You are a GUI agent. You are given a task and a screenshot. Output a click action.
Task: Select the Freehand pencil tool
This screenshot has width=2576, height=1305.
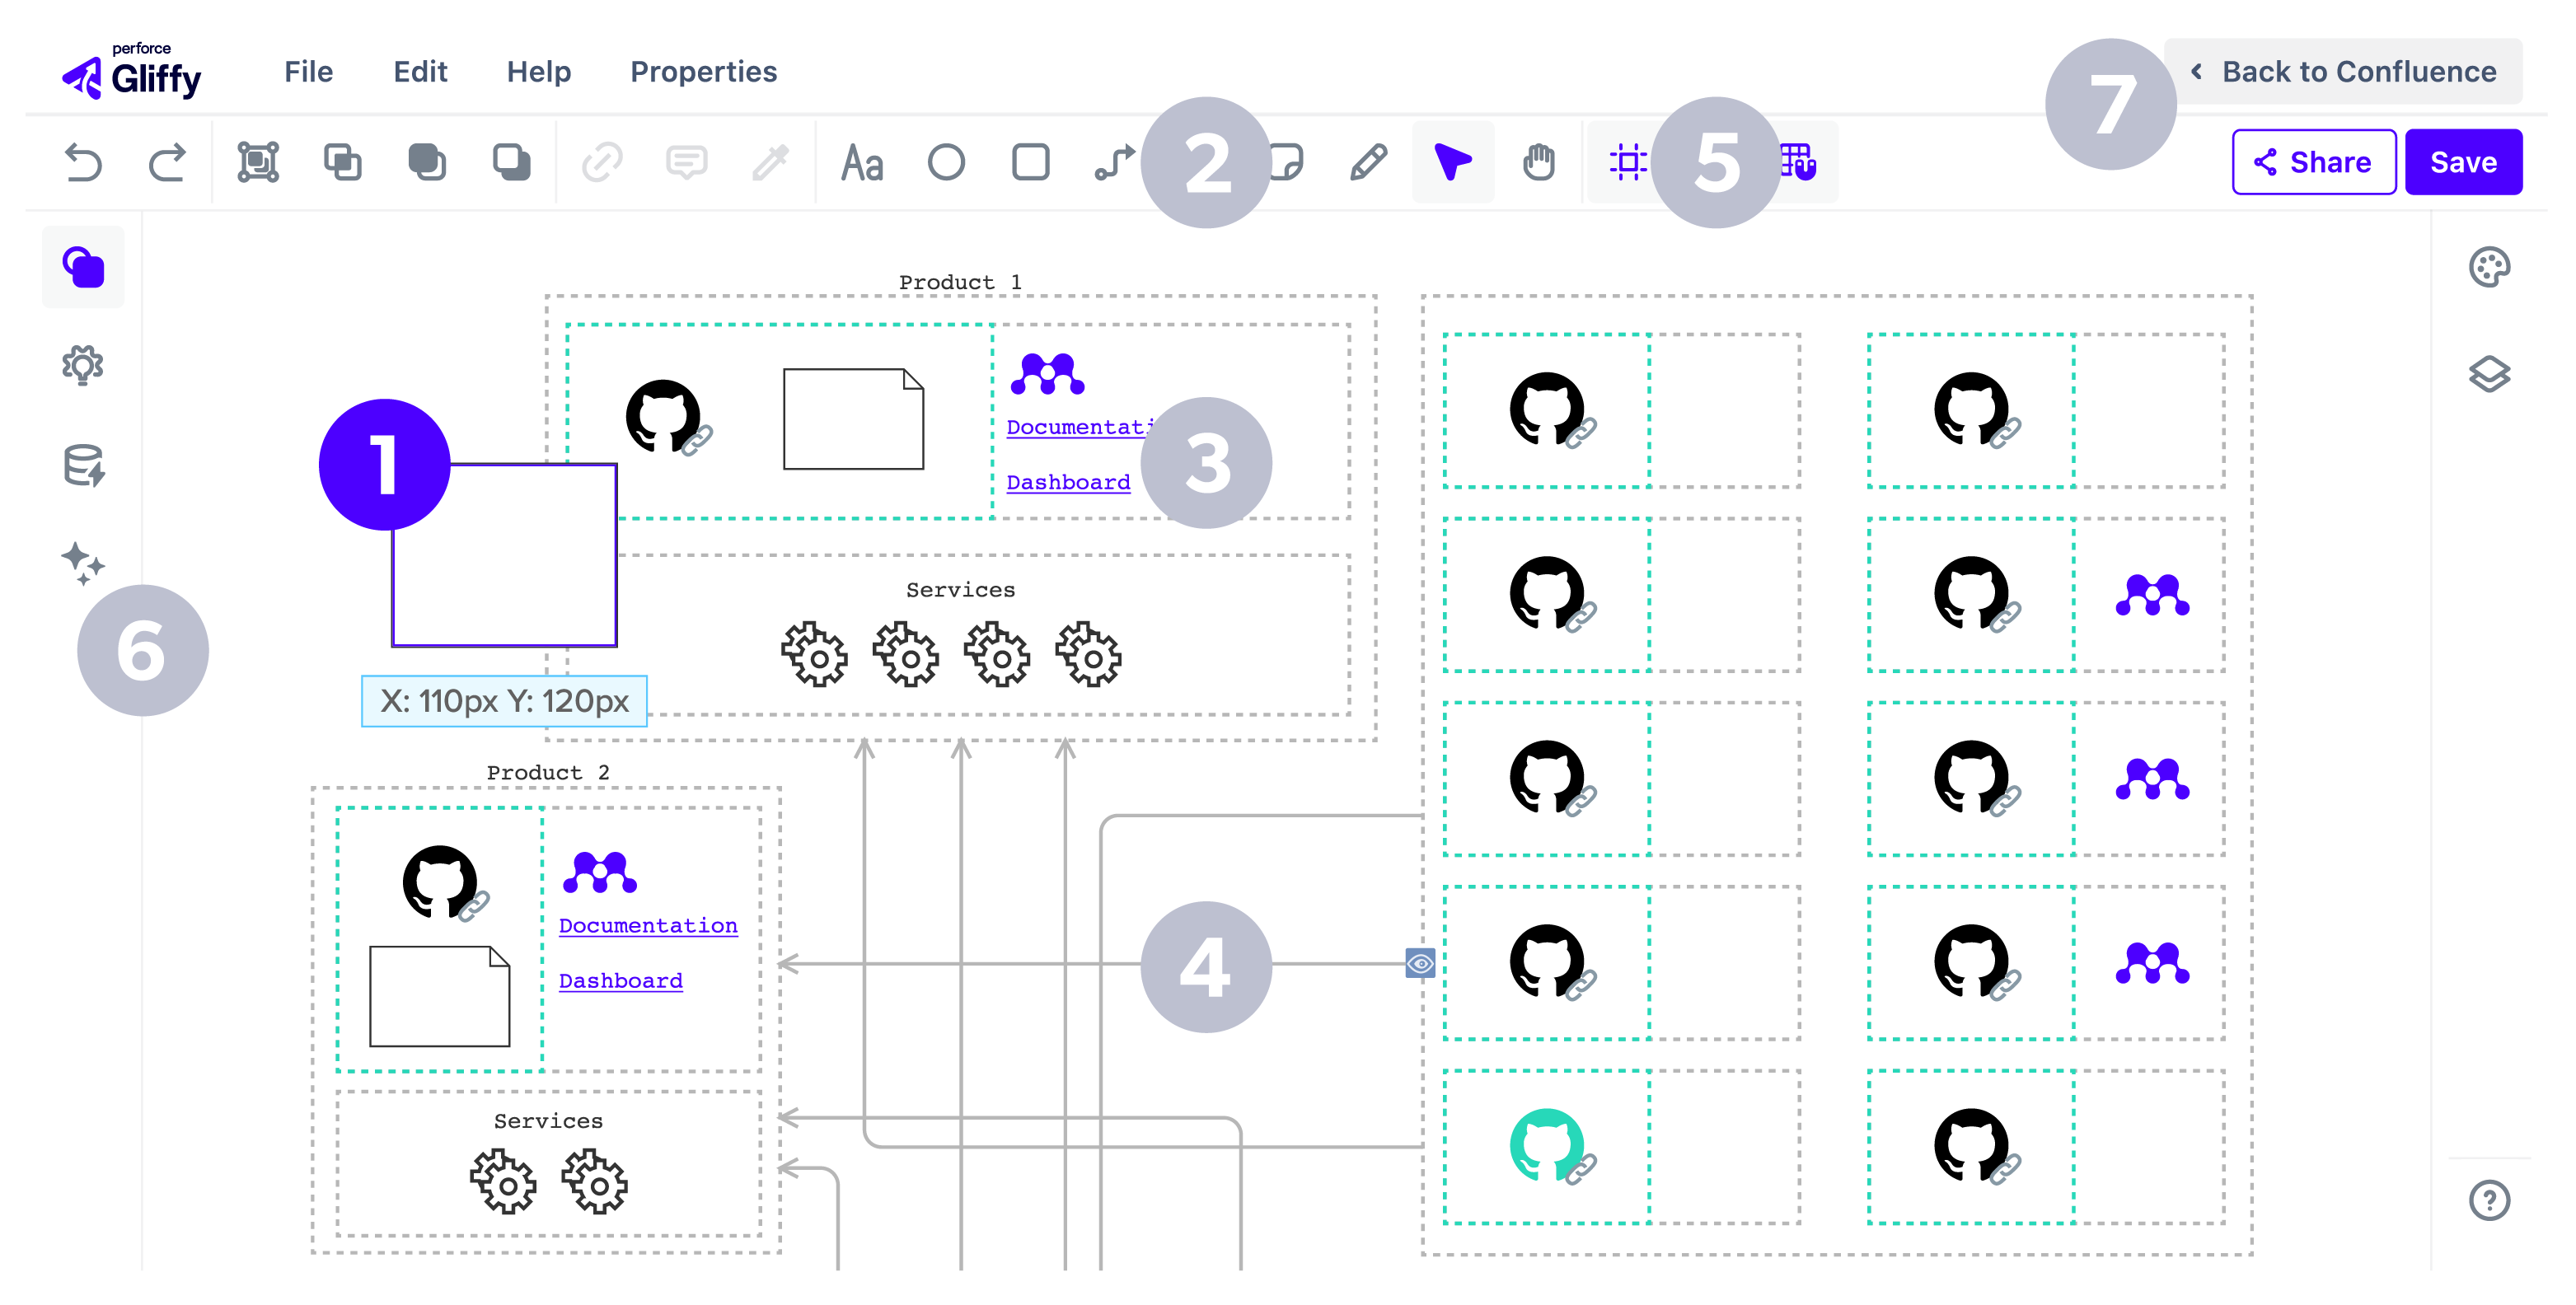click(1368, 162)
